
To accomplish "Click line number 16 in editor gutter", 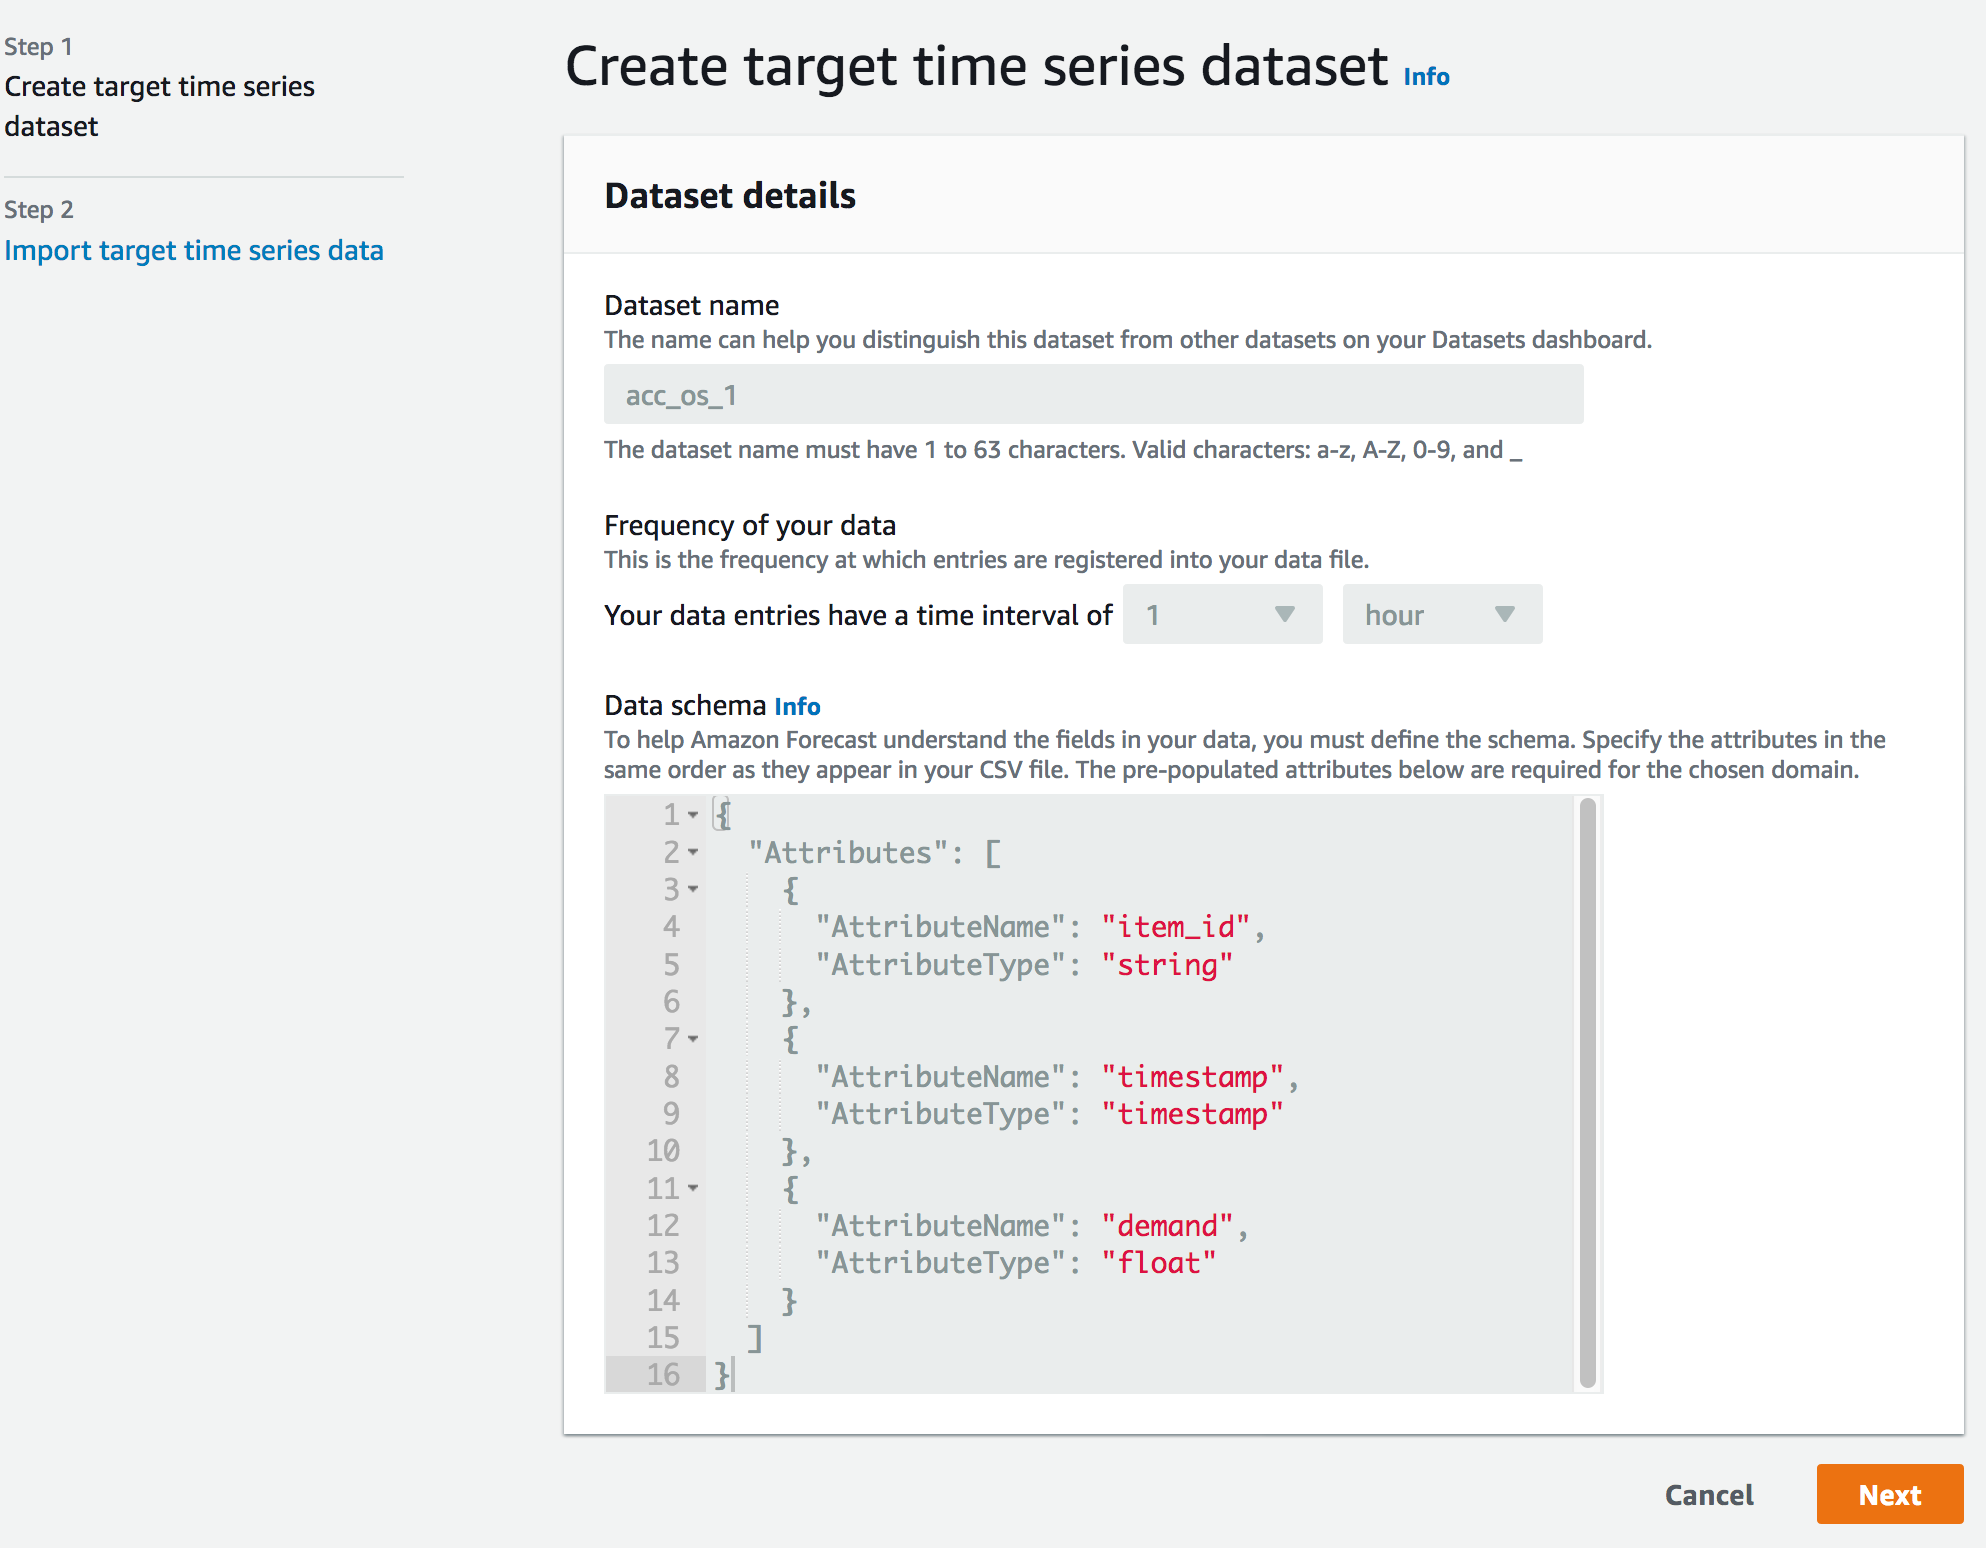I will click(663, 1375).
